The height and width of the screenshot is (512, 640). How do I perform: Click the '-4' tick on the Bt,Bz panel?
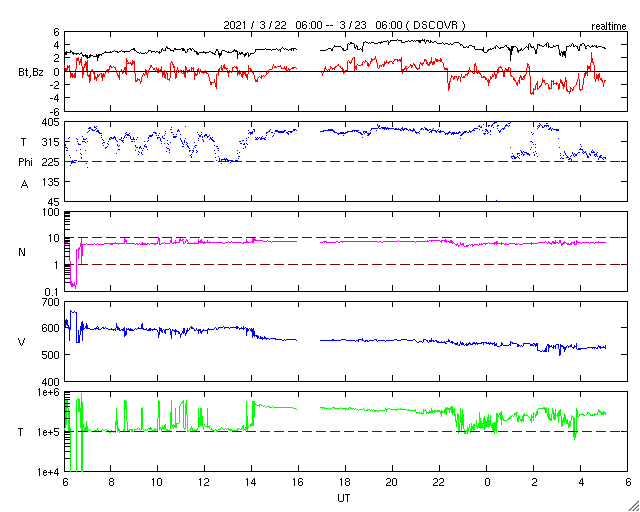54,98
